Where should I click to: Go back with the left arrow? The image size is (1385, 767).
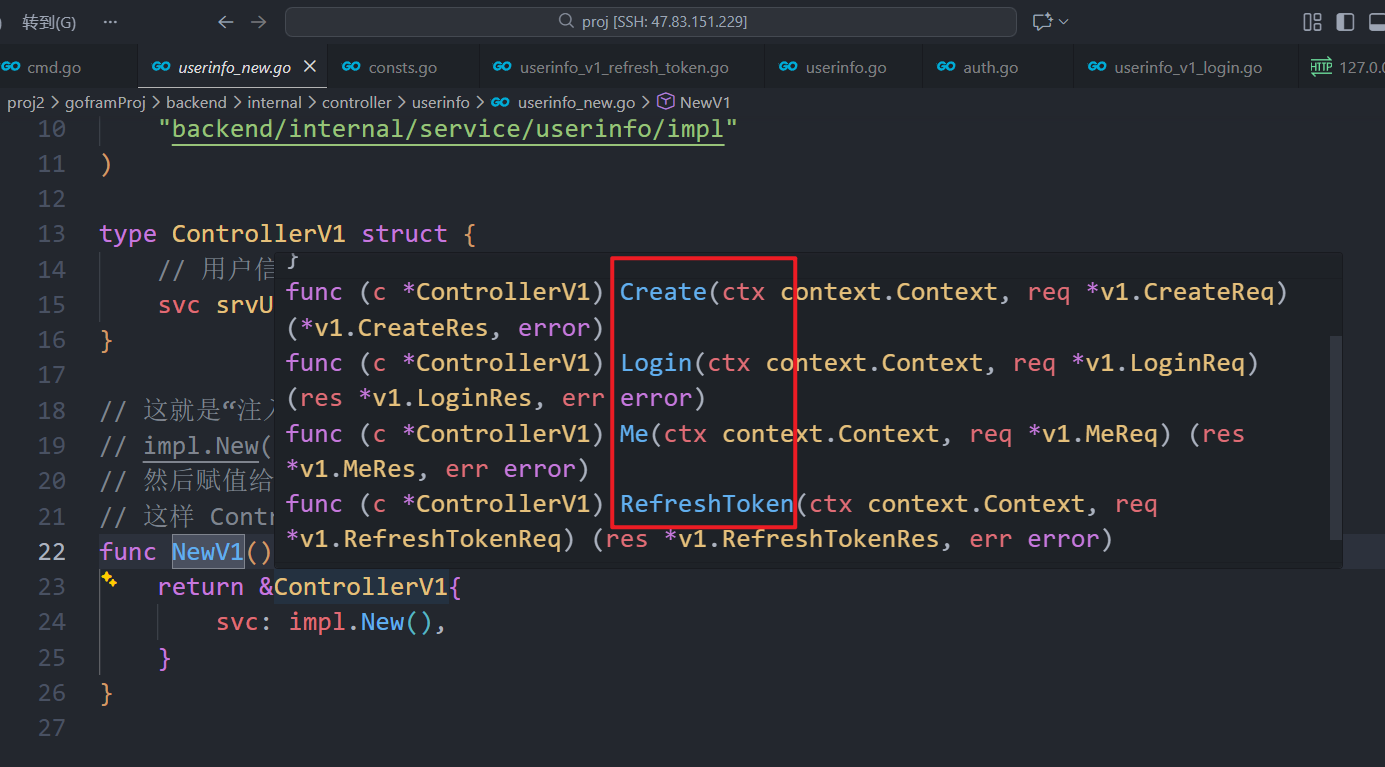click(x=226, y=21)
